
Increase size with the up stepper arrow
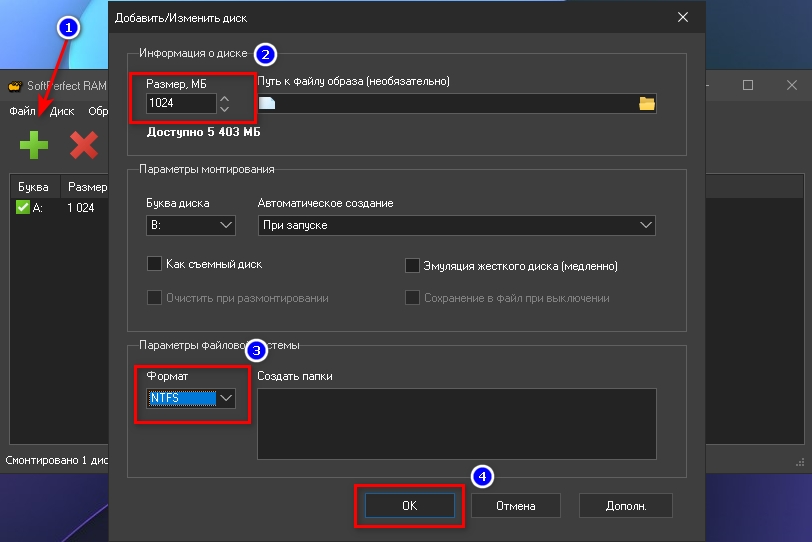(225, 98)
